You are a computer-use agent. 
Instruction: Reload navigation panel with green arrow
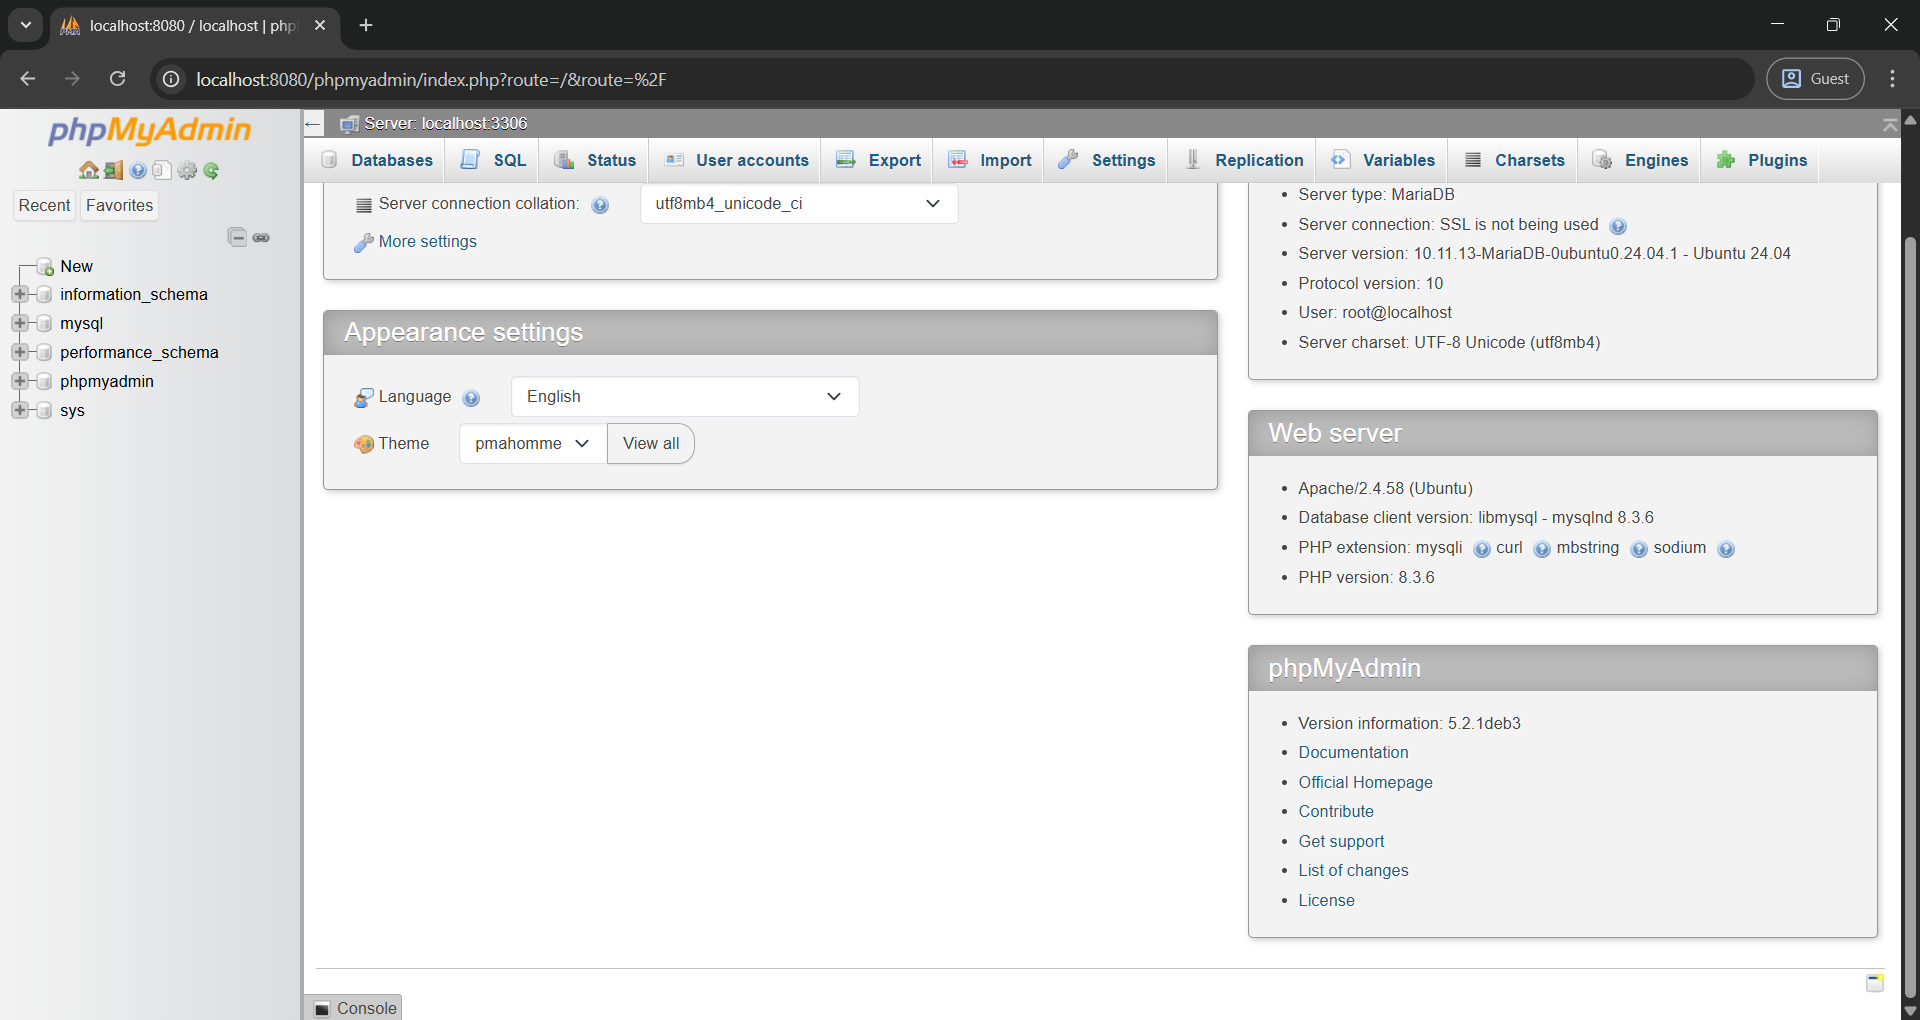pos(211,171)
